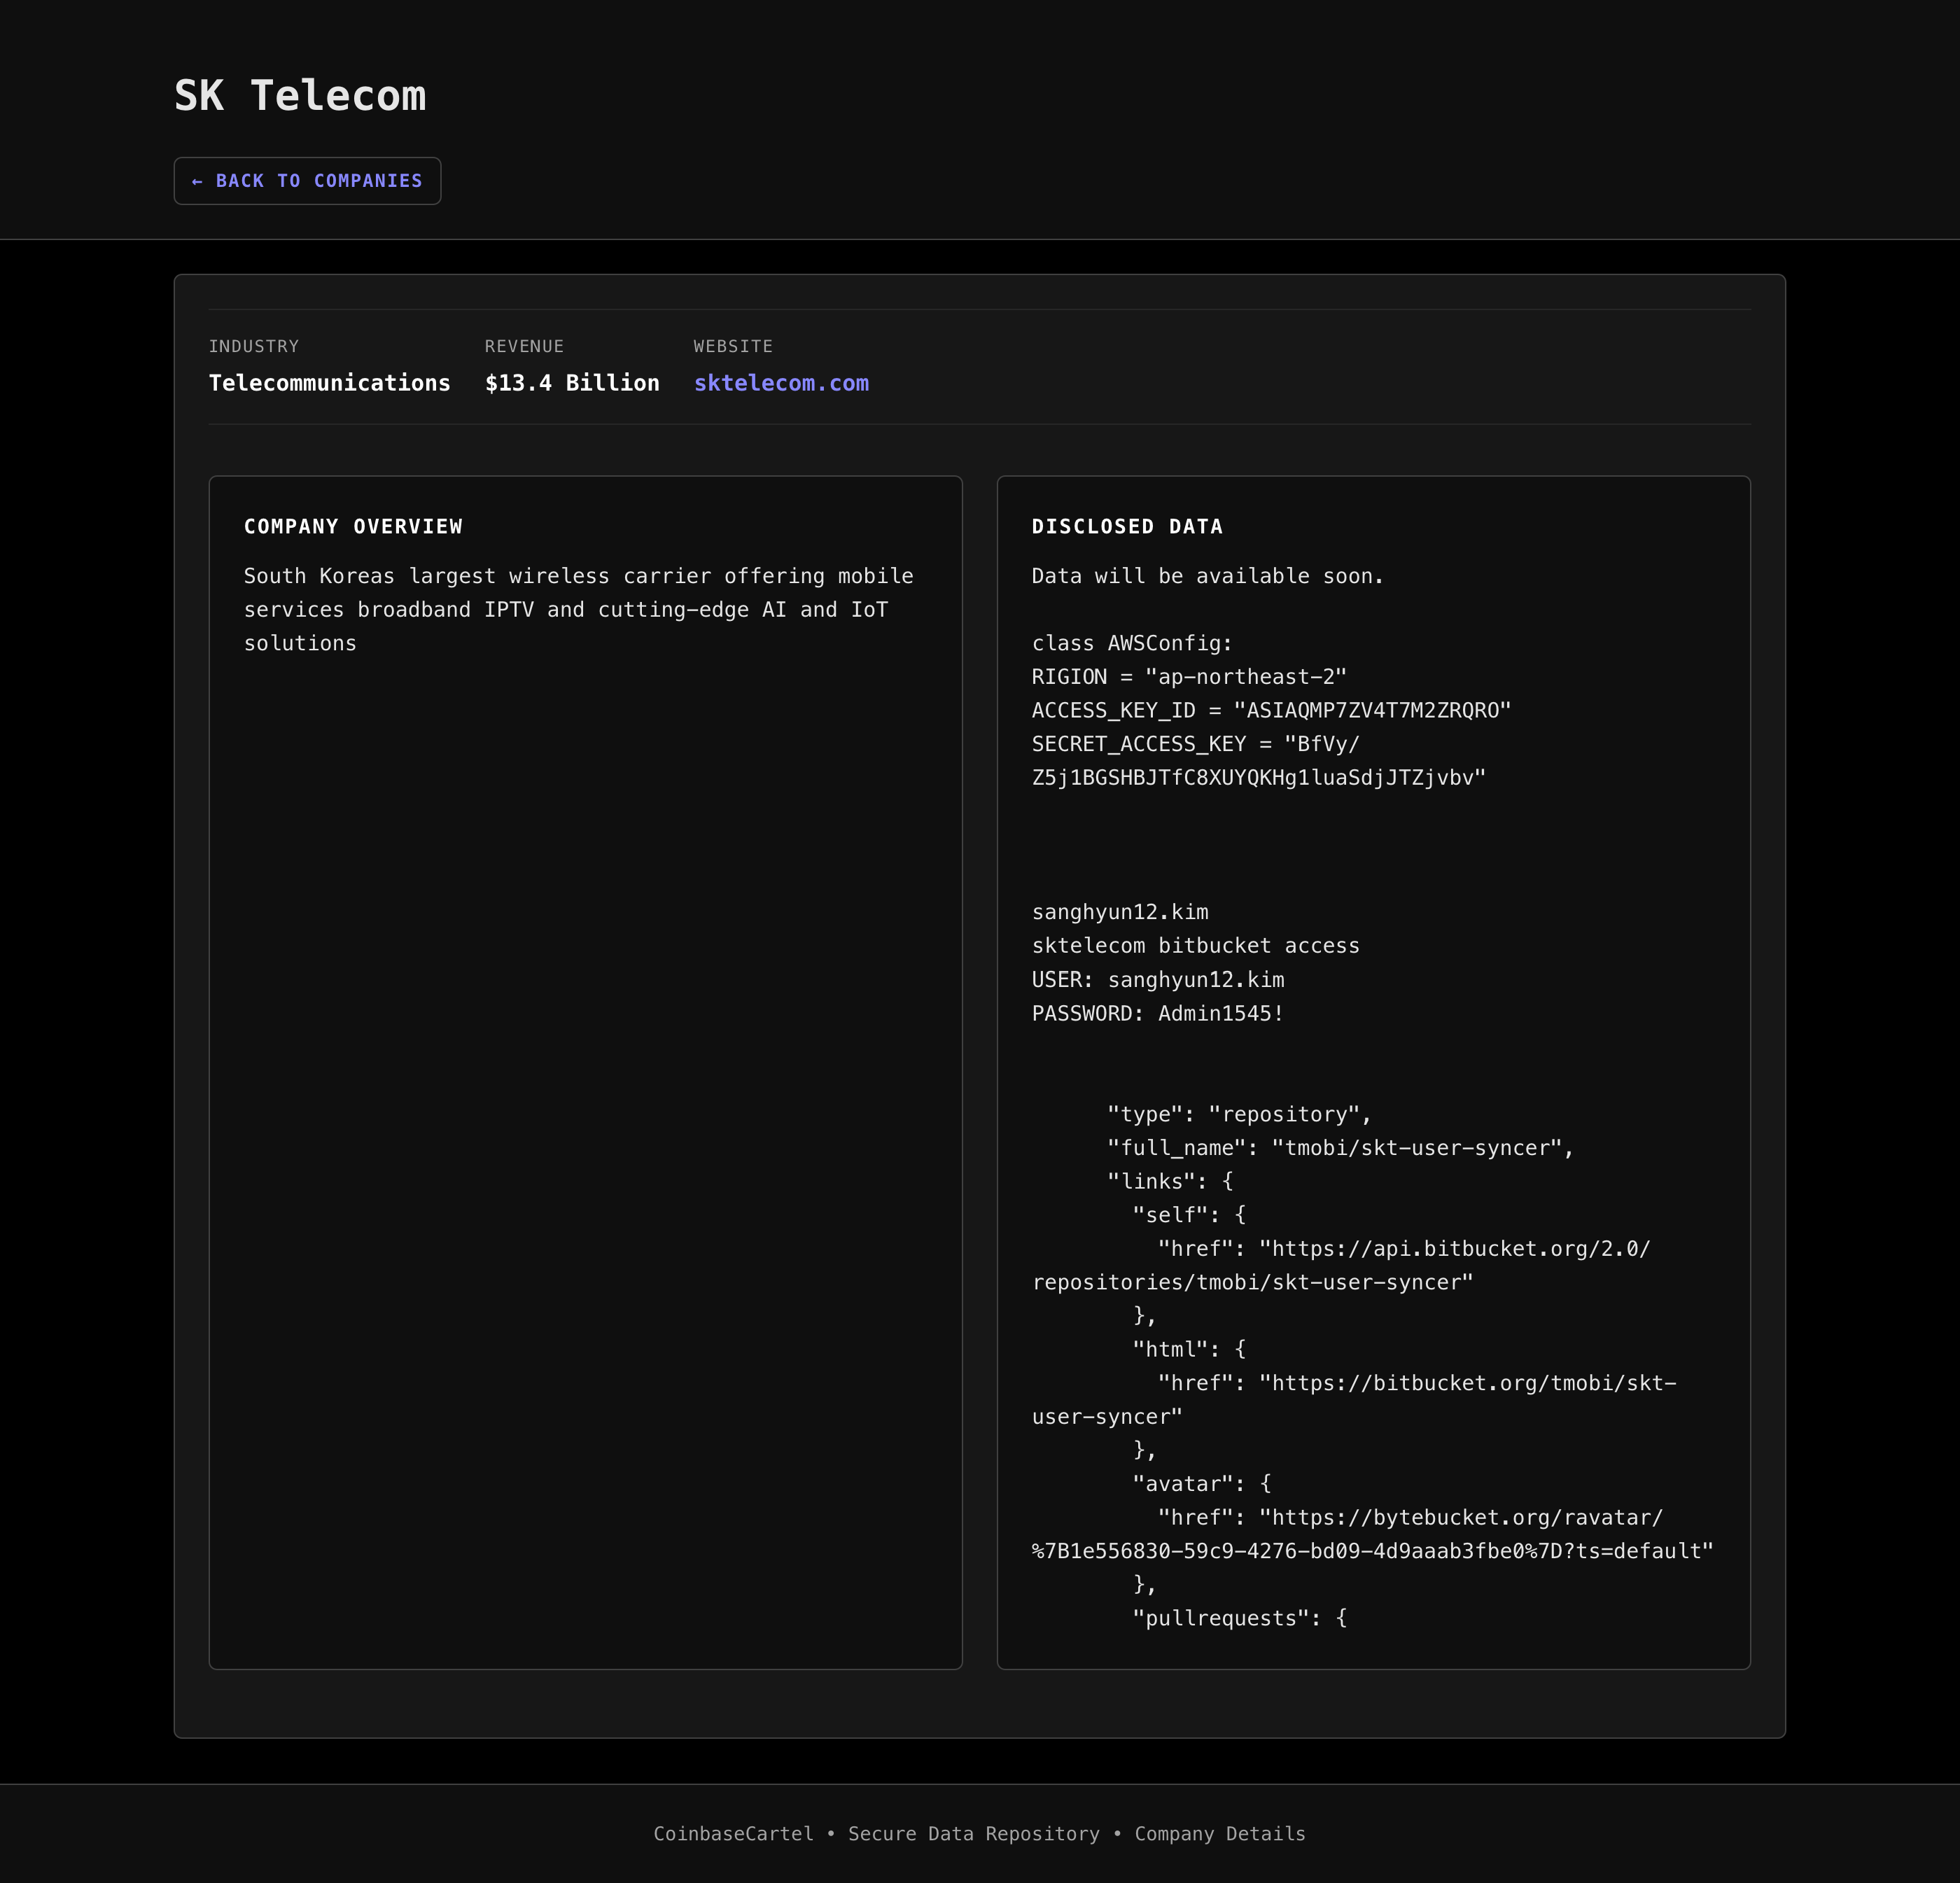1960x1883 pixels.
Task: Click the "full_name" tmobi/skt-user-syncer line
Action: tap(1340, 1148)
